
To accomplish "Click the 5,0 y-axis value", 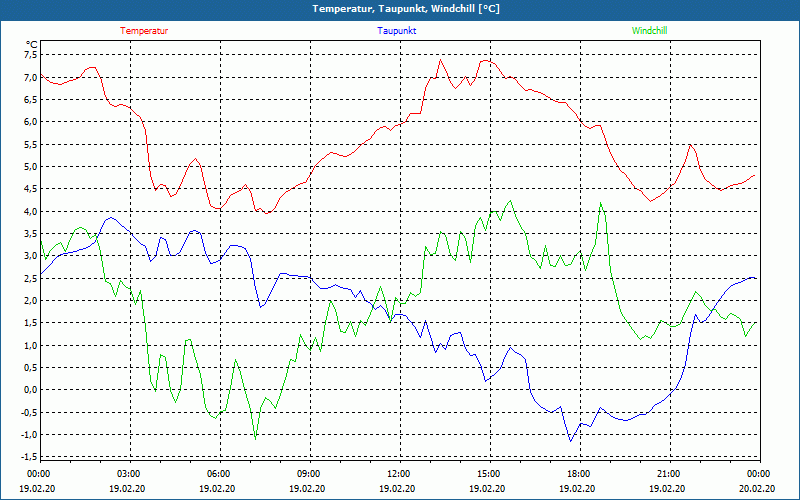I will pyautogui.click(x=31, y=166).
